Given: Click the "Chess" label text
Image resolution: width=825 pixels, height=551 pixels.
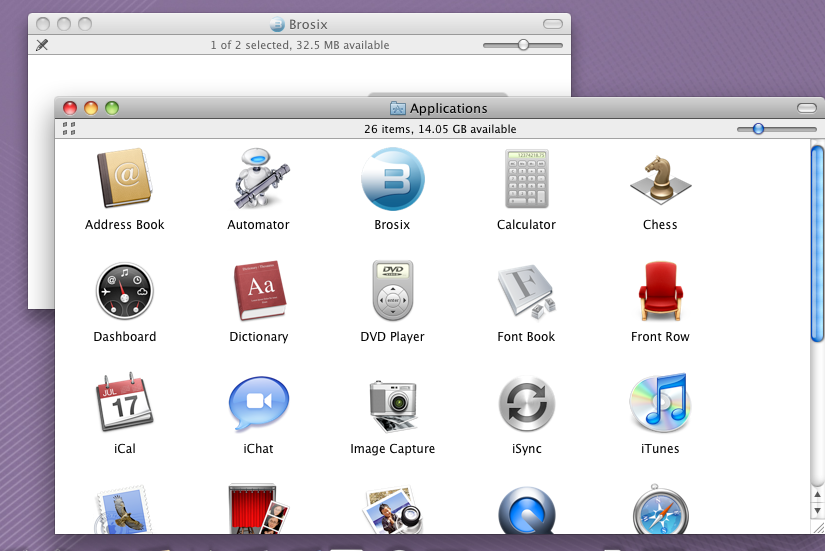Looking at the screenshot, I should [x=660, y=225].
